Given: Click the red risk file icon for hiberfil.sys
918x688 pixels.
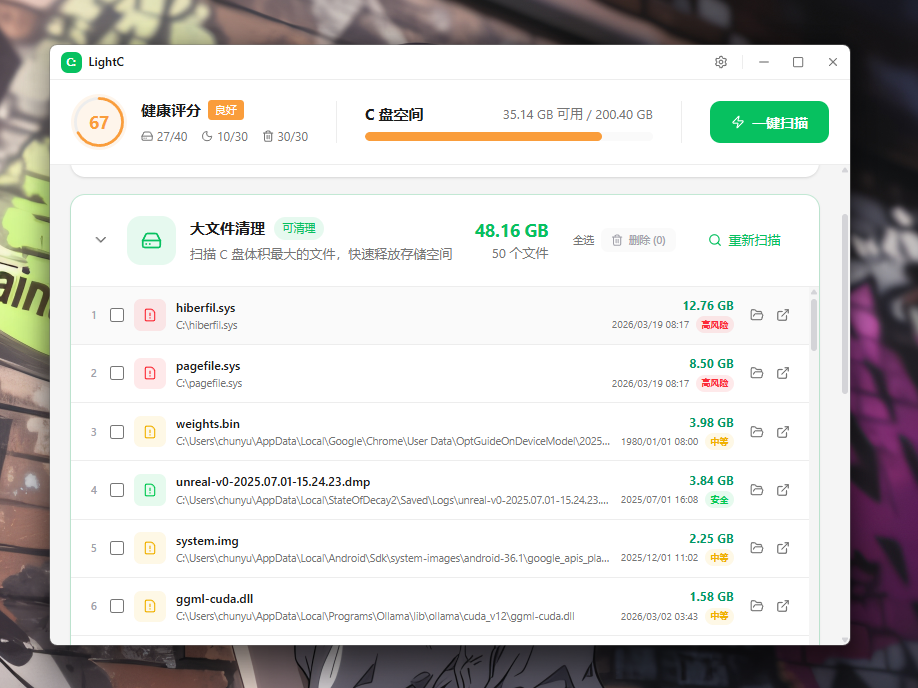Looking at the screenshot, I should [150, 315].
